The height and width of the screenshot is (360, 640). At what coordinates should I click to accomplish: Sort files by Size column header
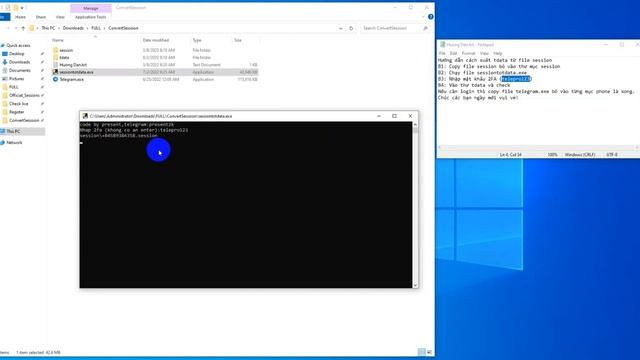238,40
